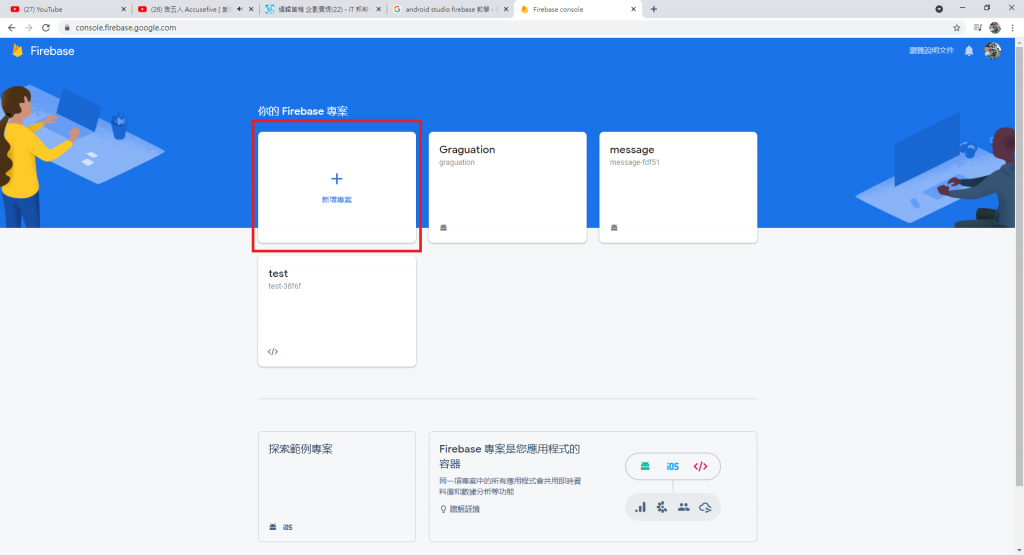
Task: Open Chrome profile avatar in toolbar
Action: tap(995, 27)
